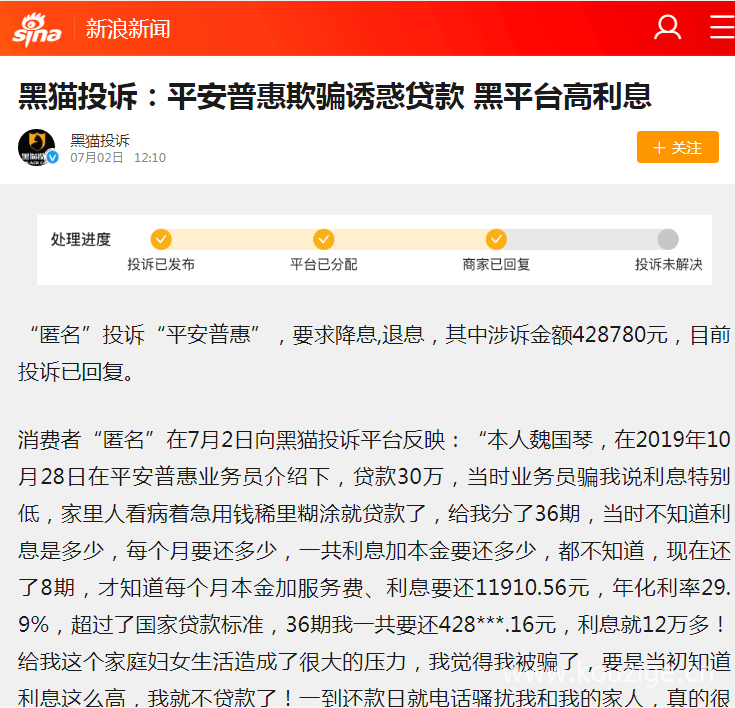The image size is (735, 708).
Task: Click the article headline 黑猫投诉：平安普惠欺骗诱惑贷款
Action: coord(335,97)
